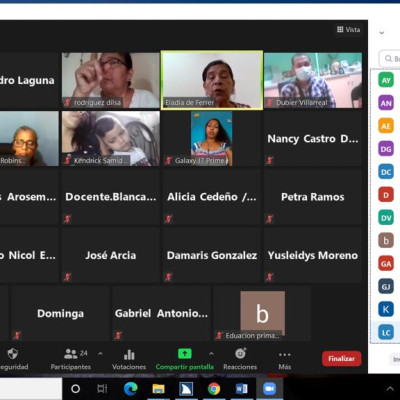
Task: Click the File Explorer taskbar icon
Action: (x=158, y=389)
